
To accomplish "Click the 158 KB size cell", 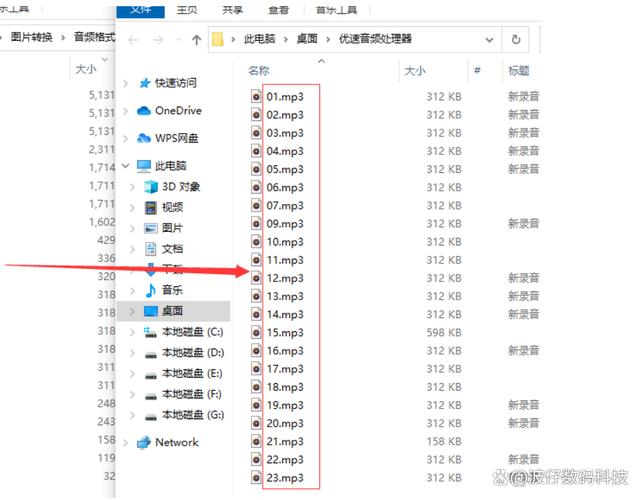I will click(444, 441).
